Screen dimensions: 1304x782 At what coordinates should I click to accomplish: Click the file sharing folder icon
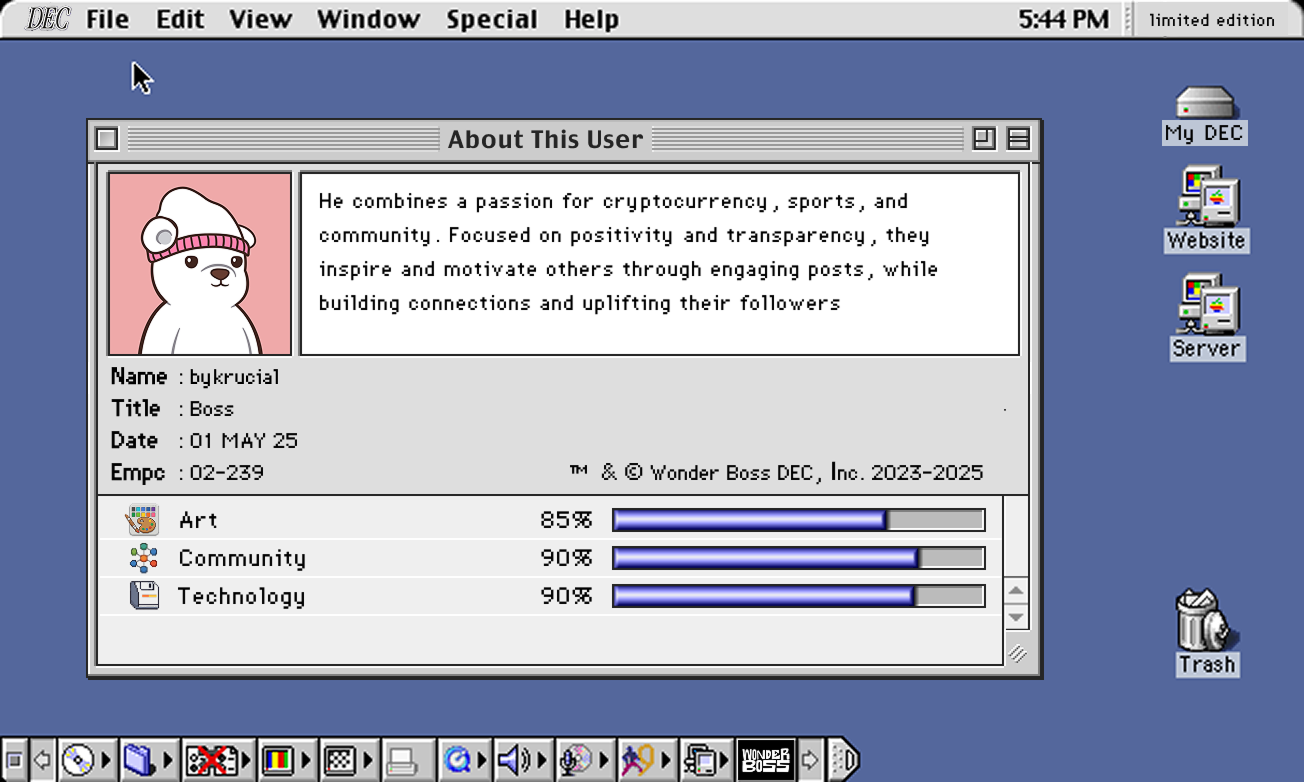tap(136, 762)
